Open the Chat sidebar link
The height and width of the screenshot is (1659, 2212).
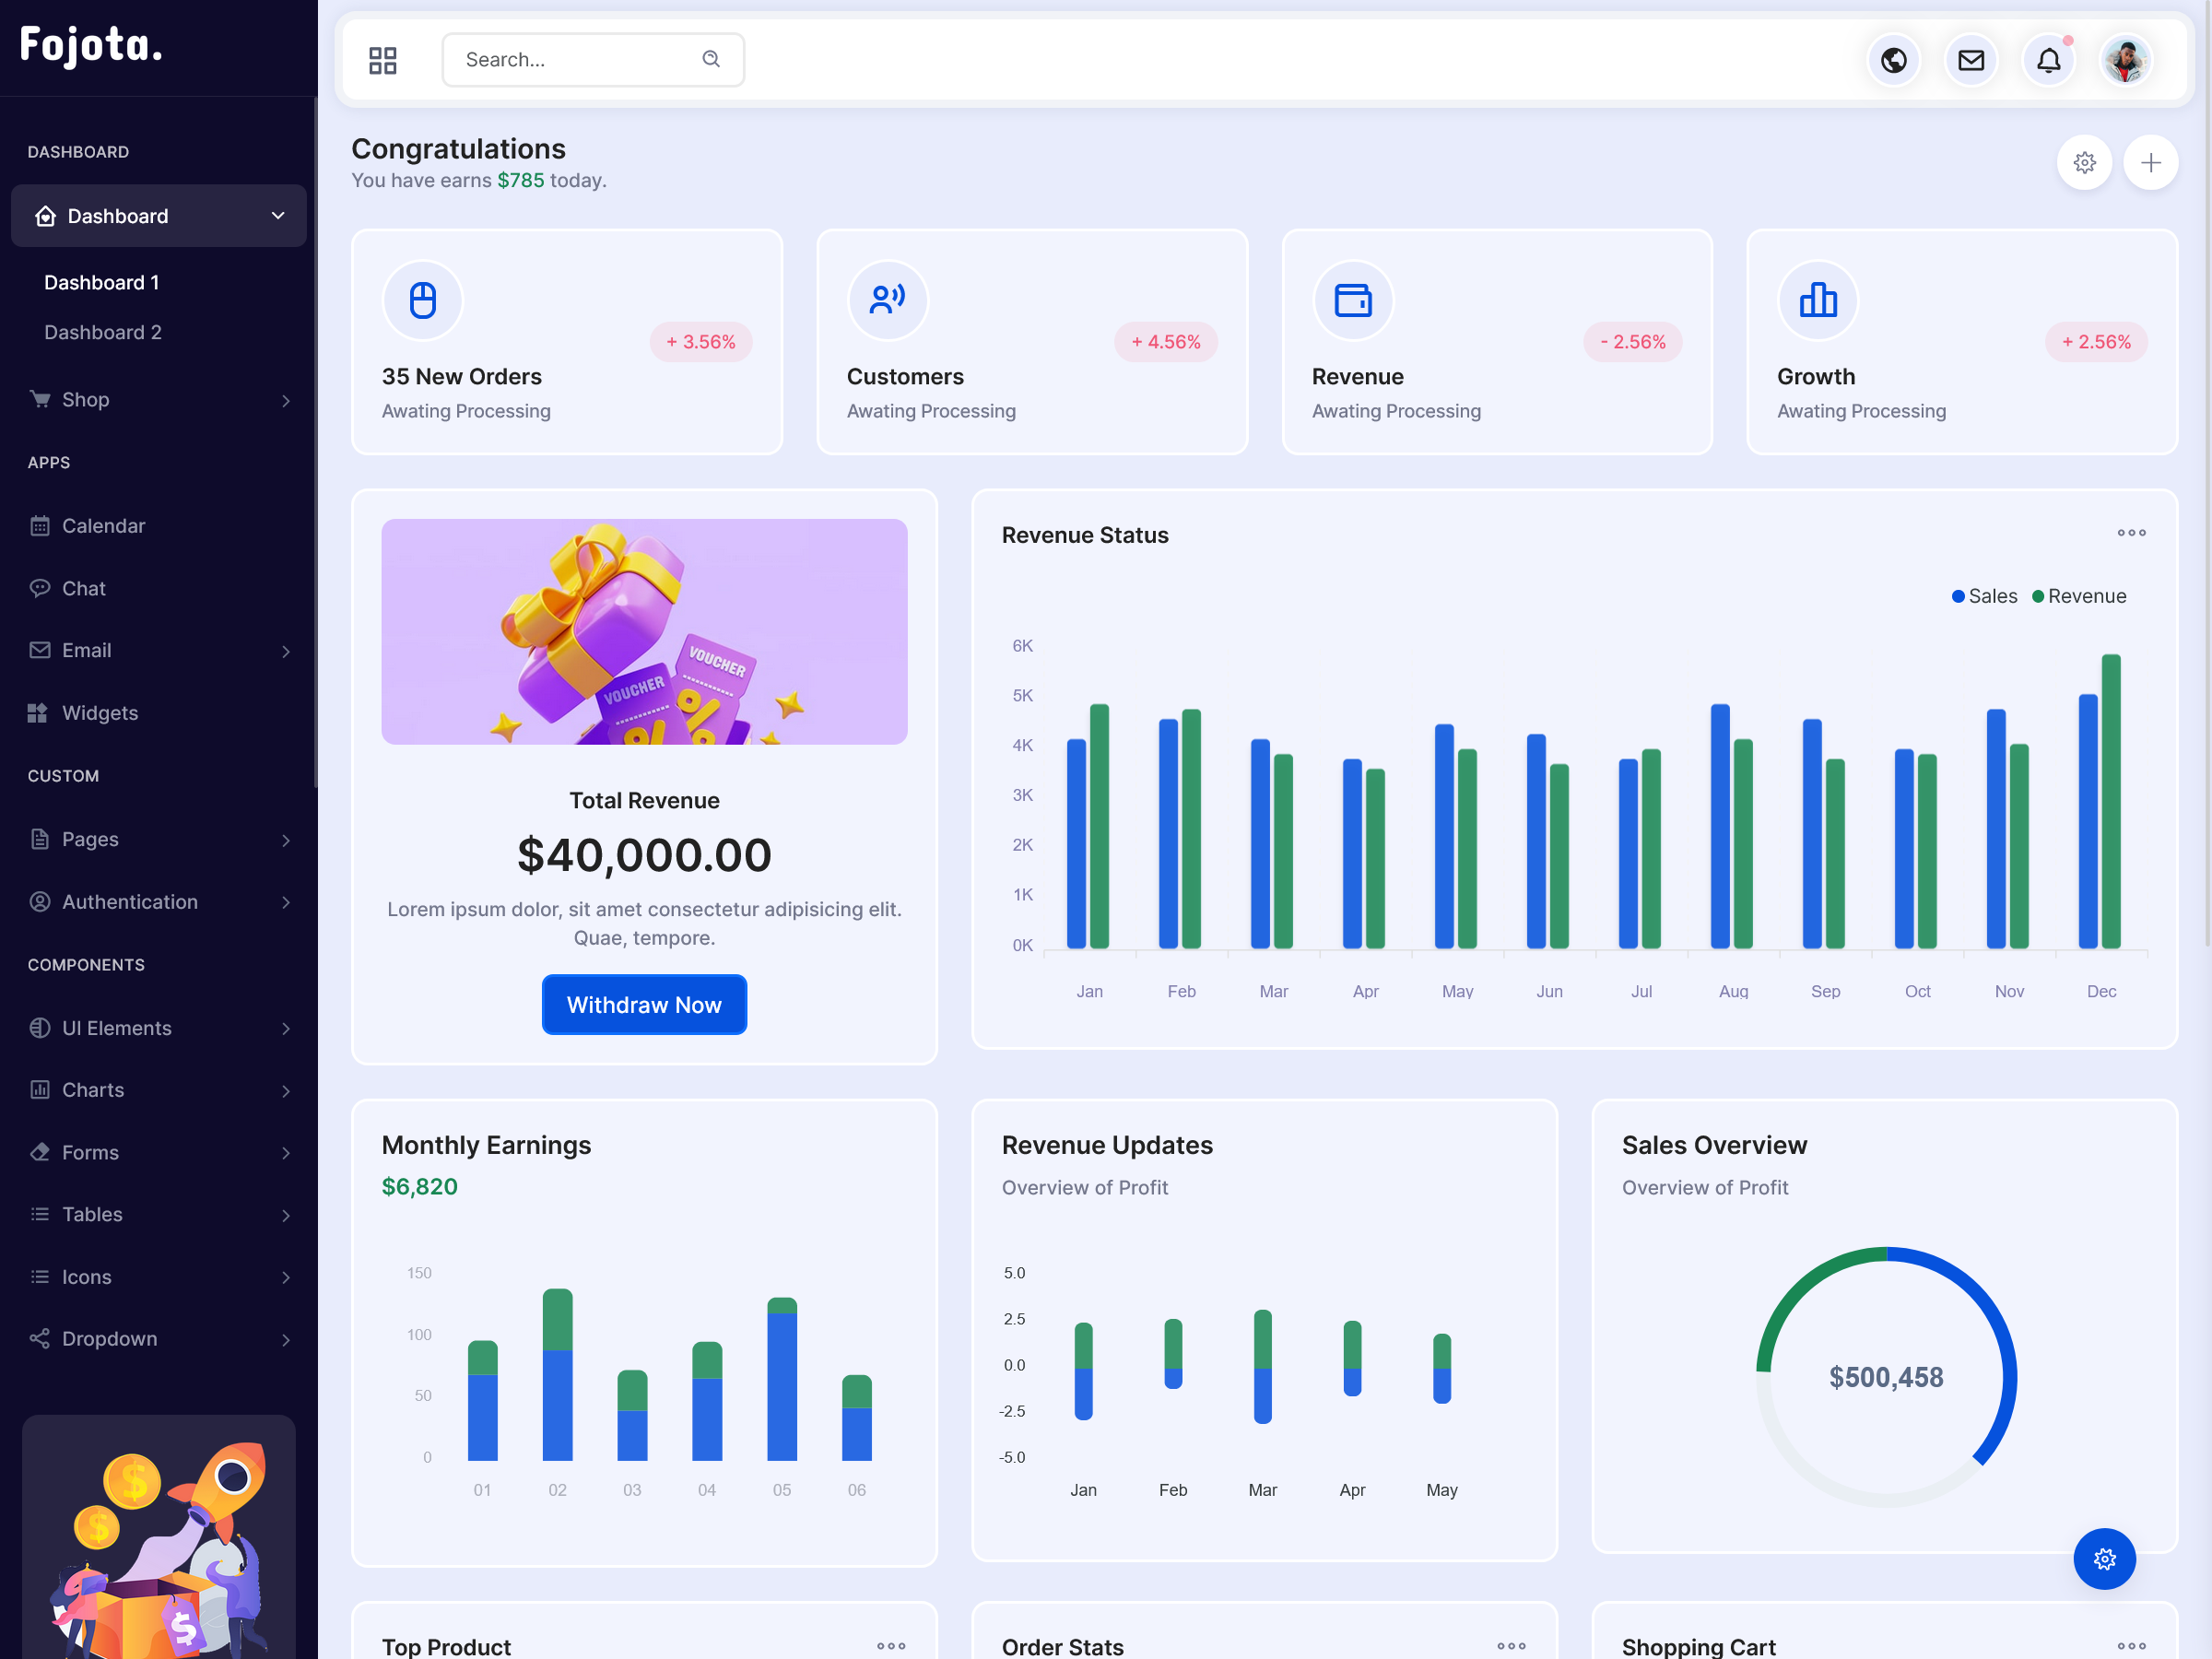pyautogui.click(x=83, y=588)
